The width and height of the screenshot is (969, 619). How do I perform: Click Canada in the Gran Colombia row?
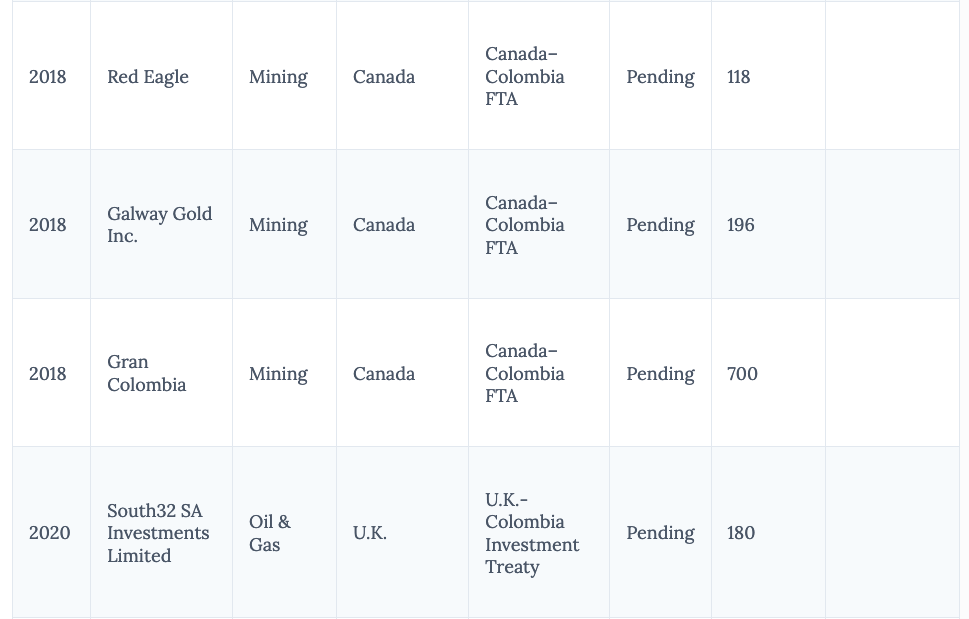(384, 374)
